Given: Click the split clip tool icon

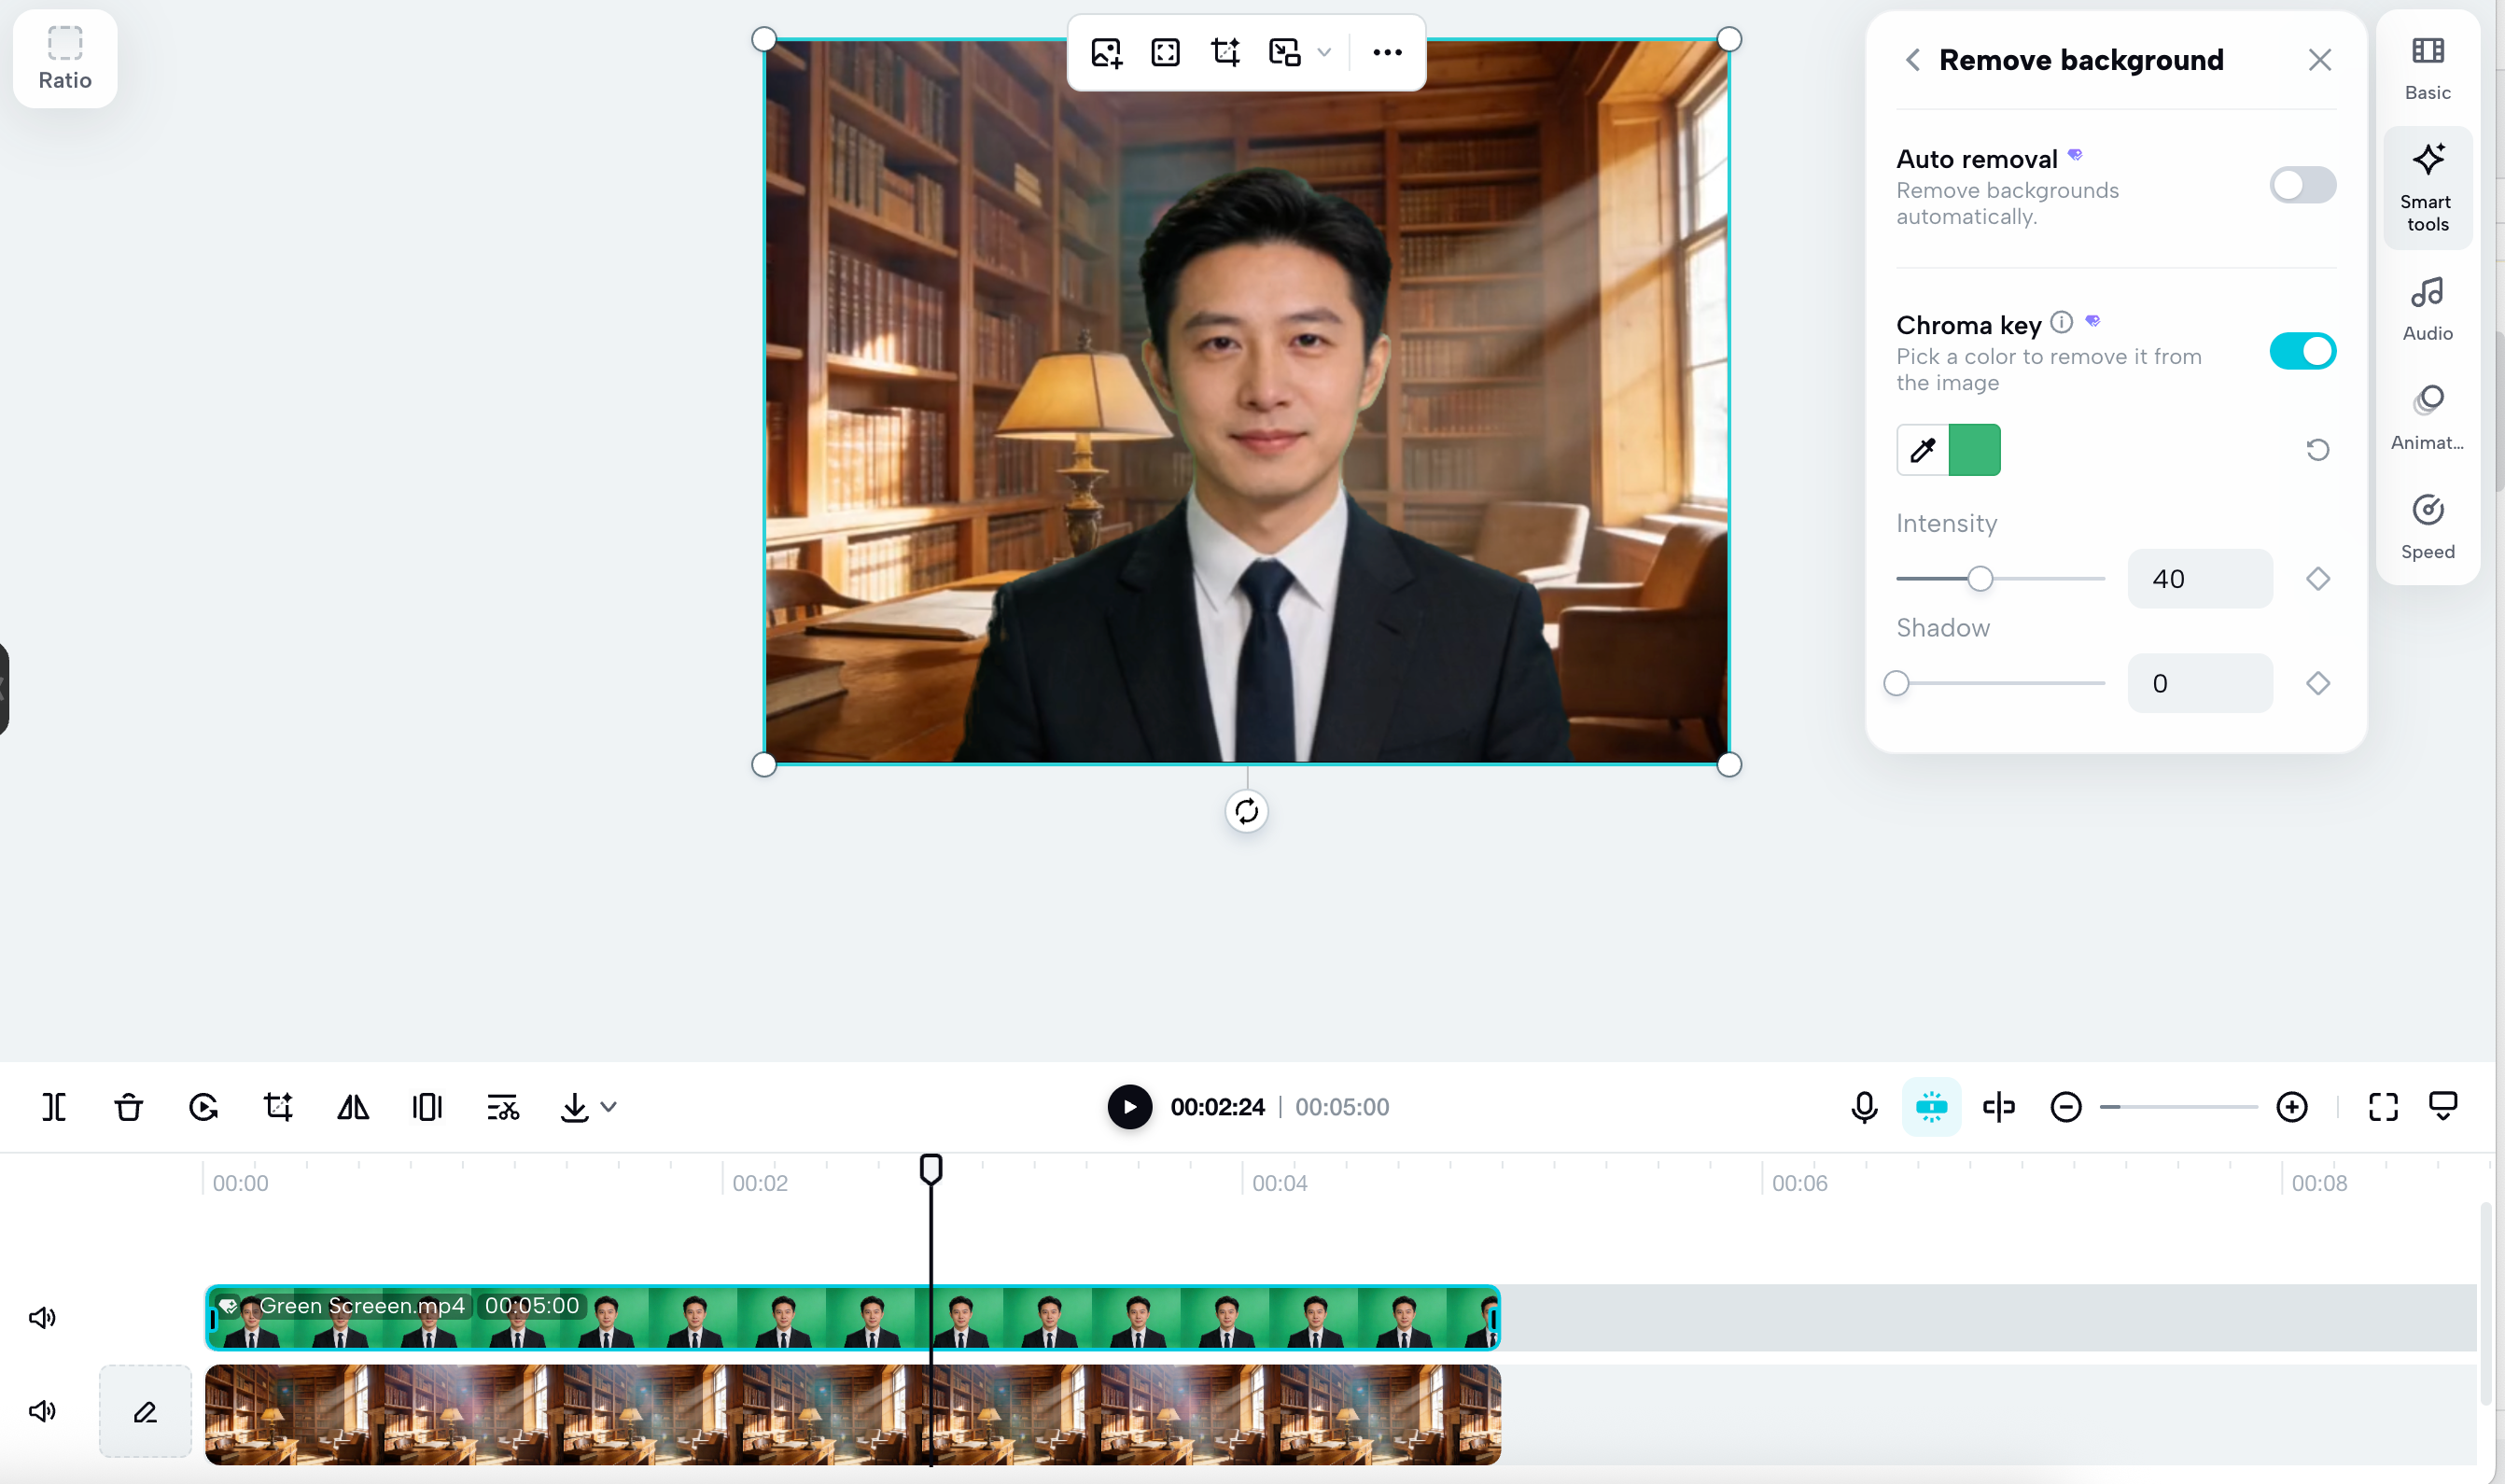Looking at the screenshot, I should (54, 1107).
